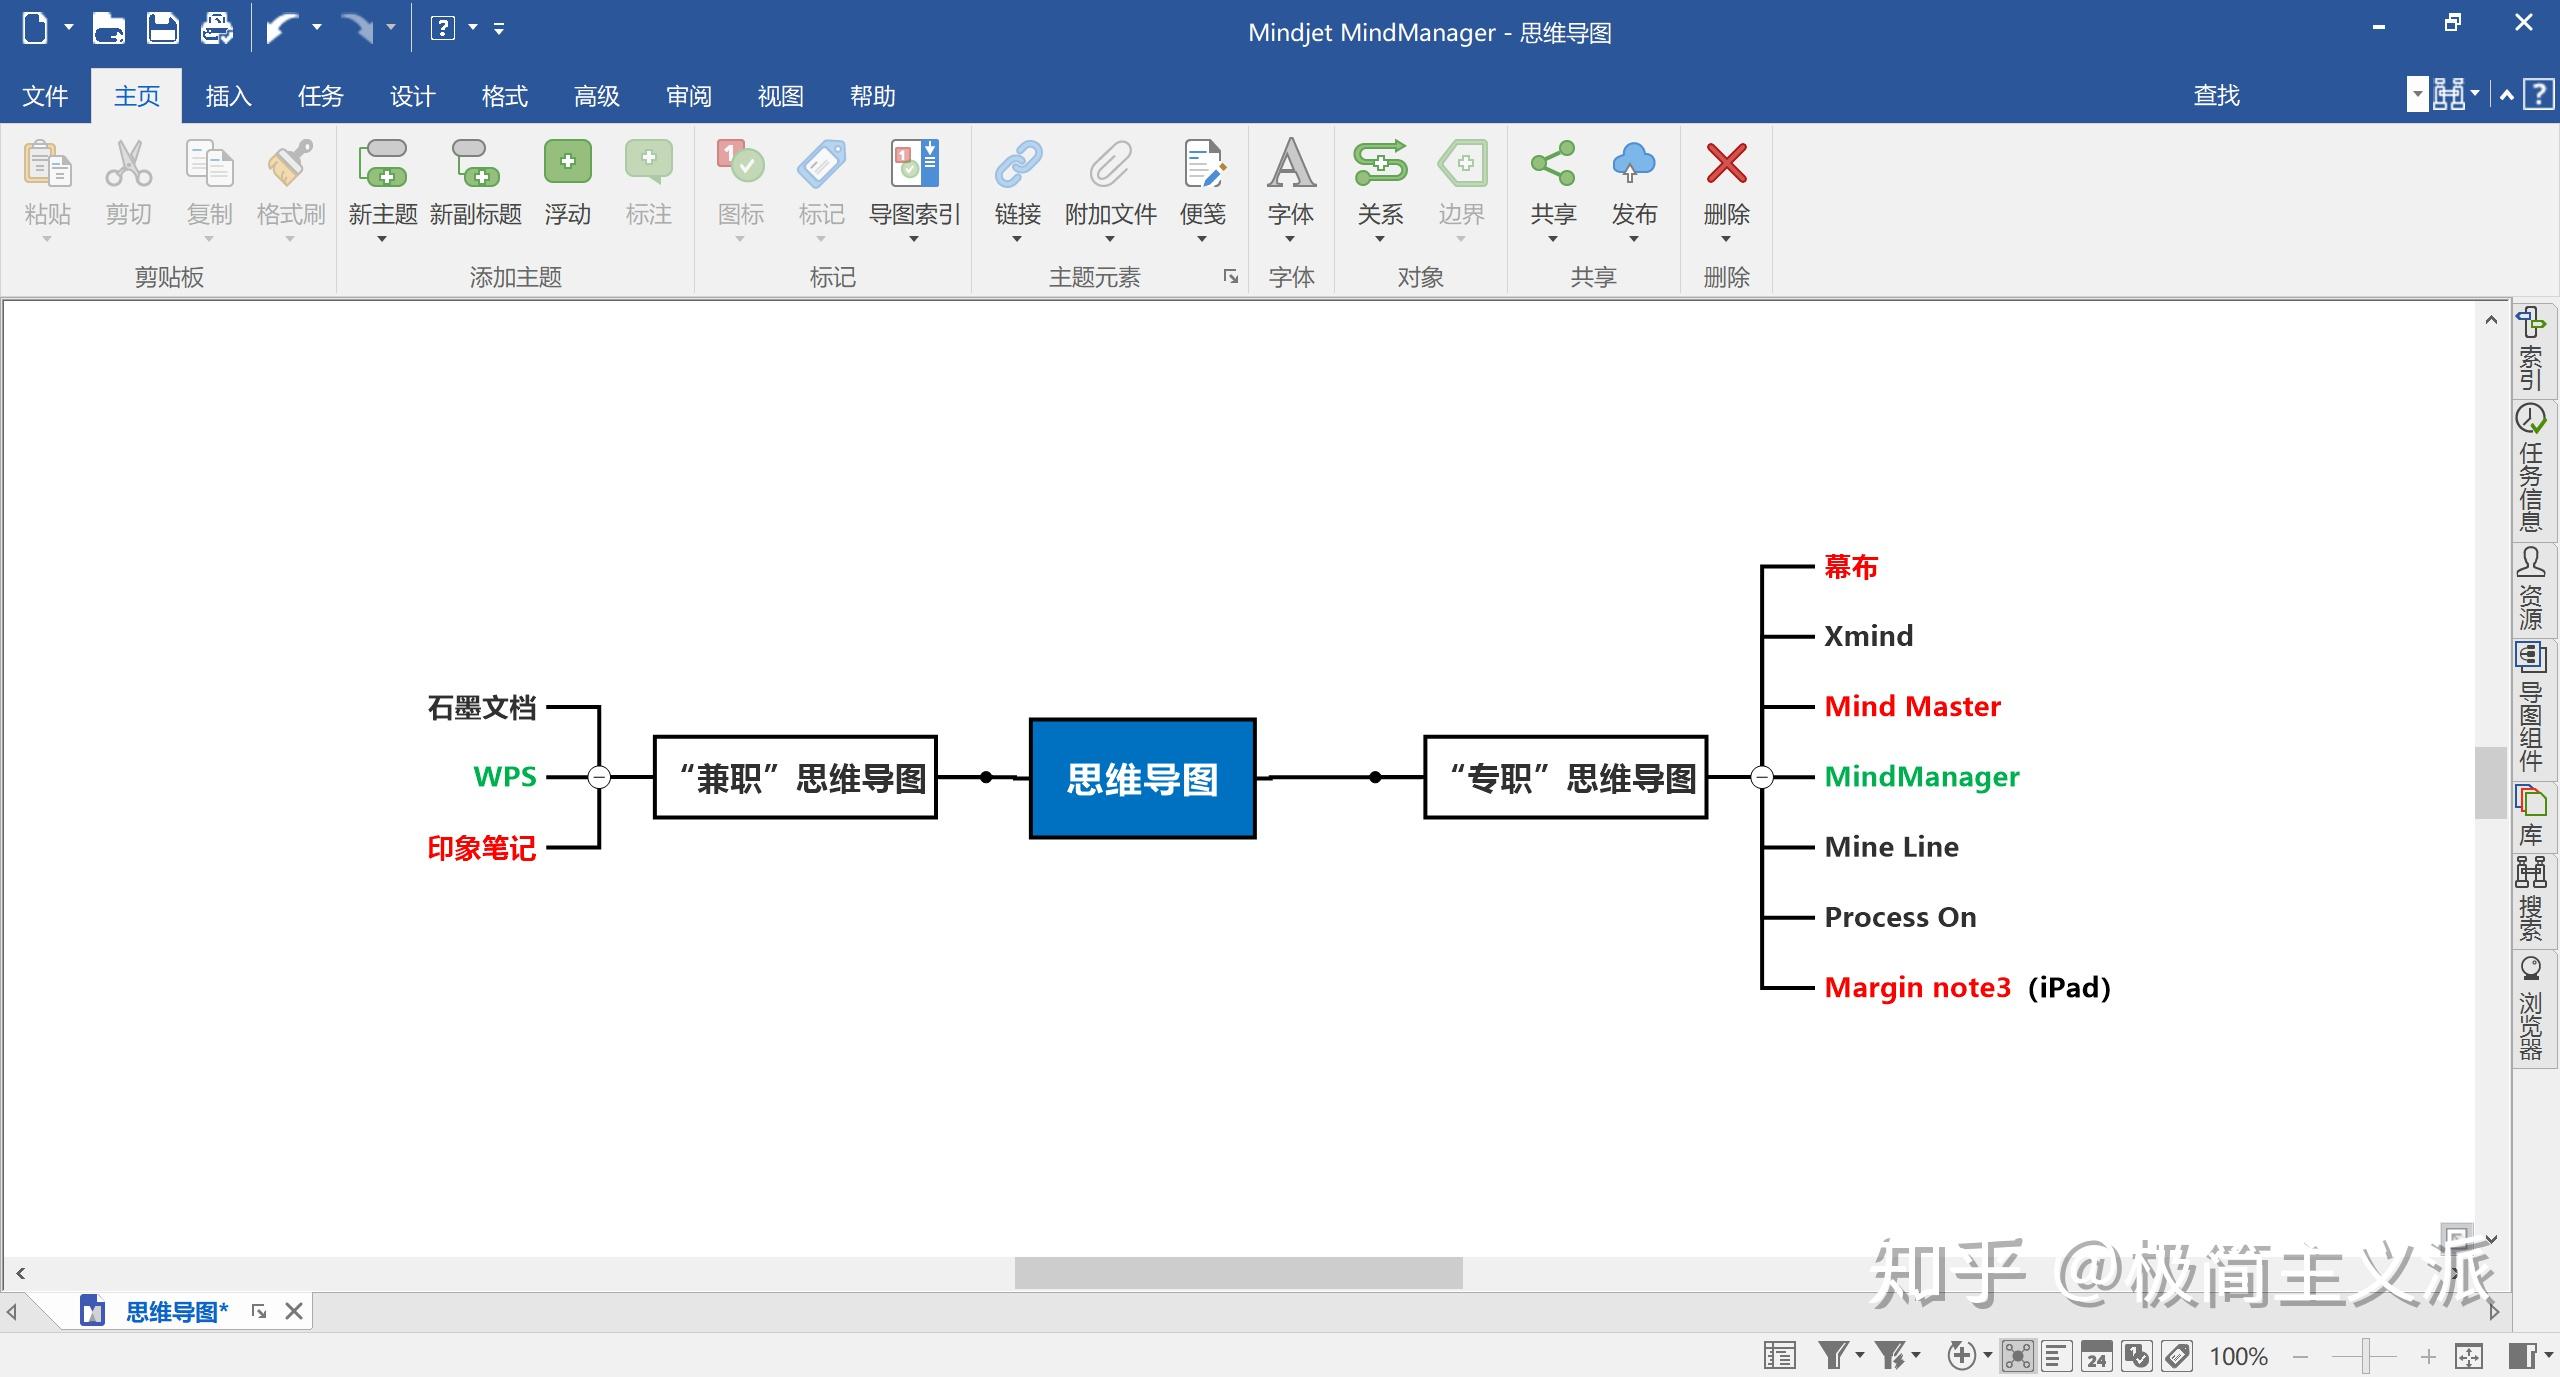Open the 搜索 search side panel
Viewport: 2560px width, 1377px height.
[2531, 899]
